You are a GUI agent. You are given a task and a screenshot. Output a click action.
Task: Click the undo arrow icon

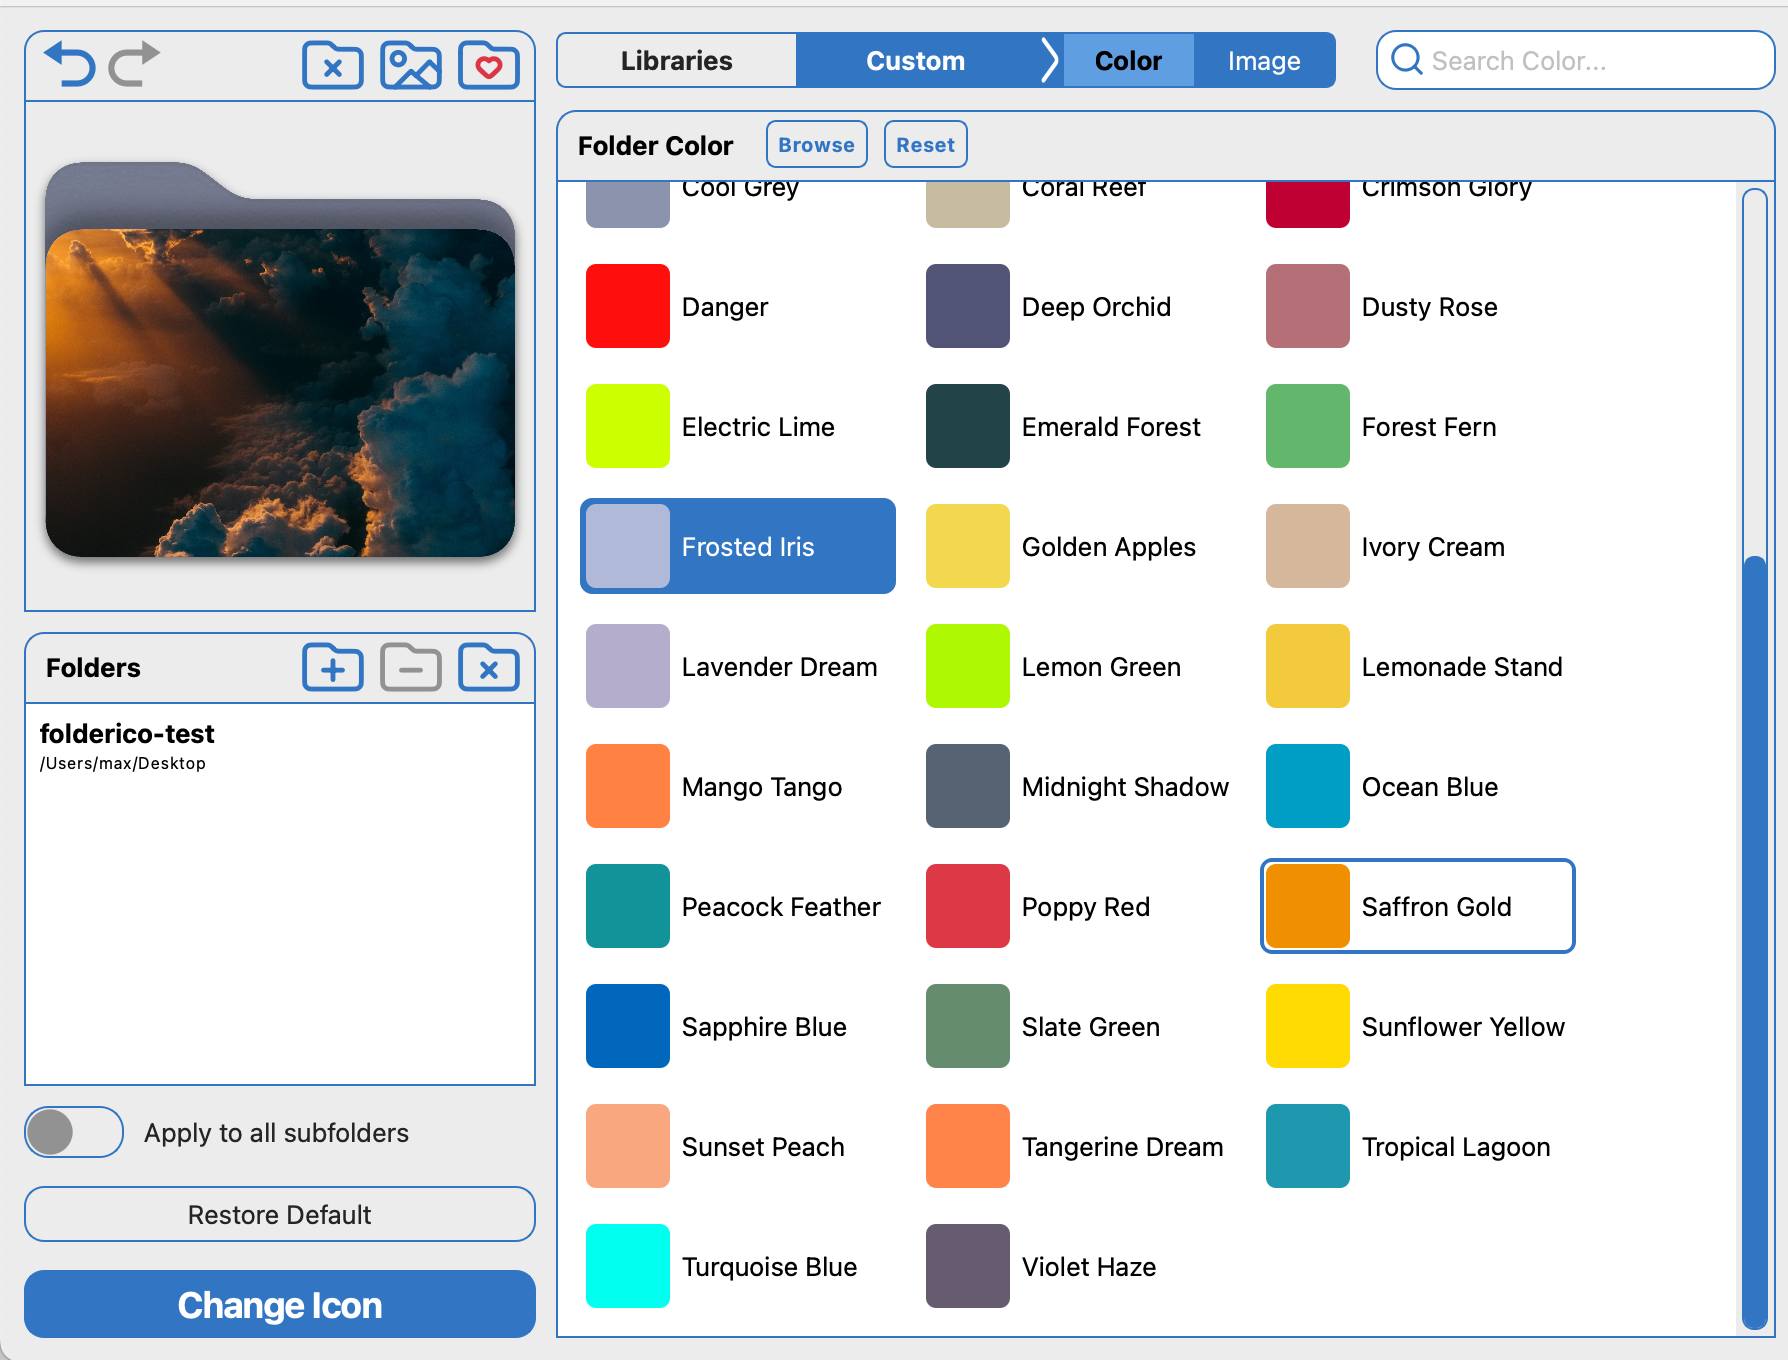(x=70, y=64)
